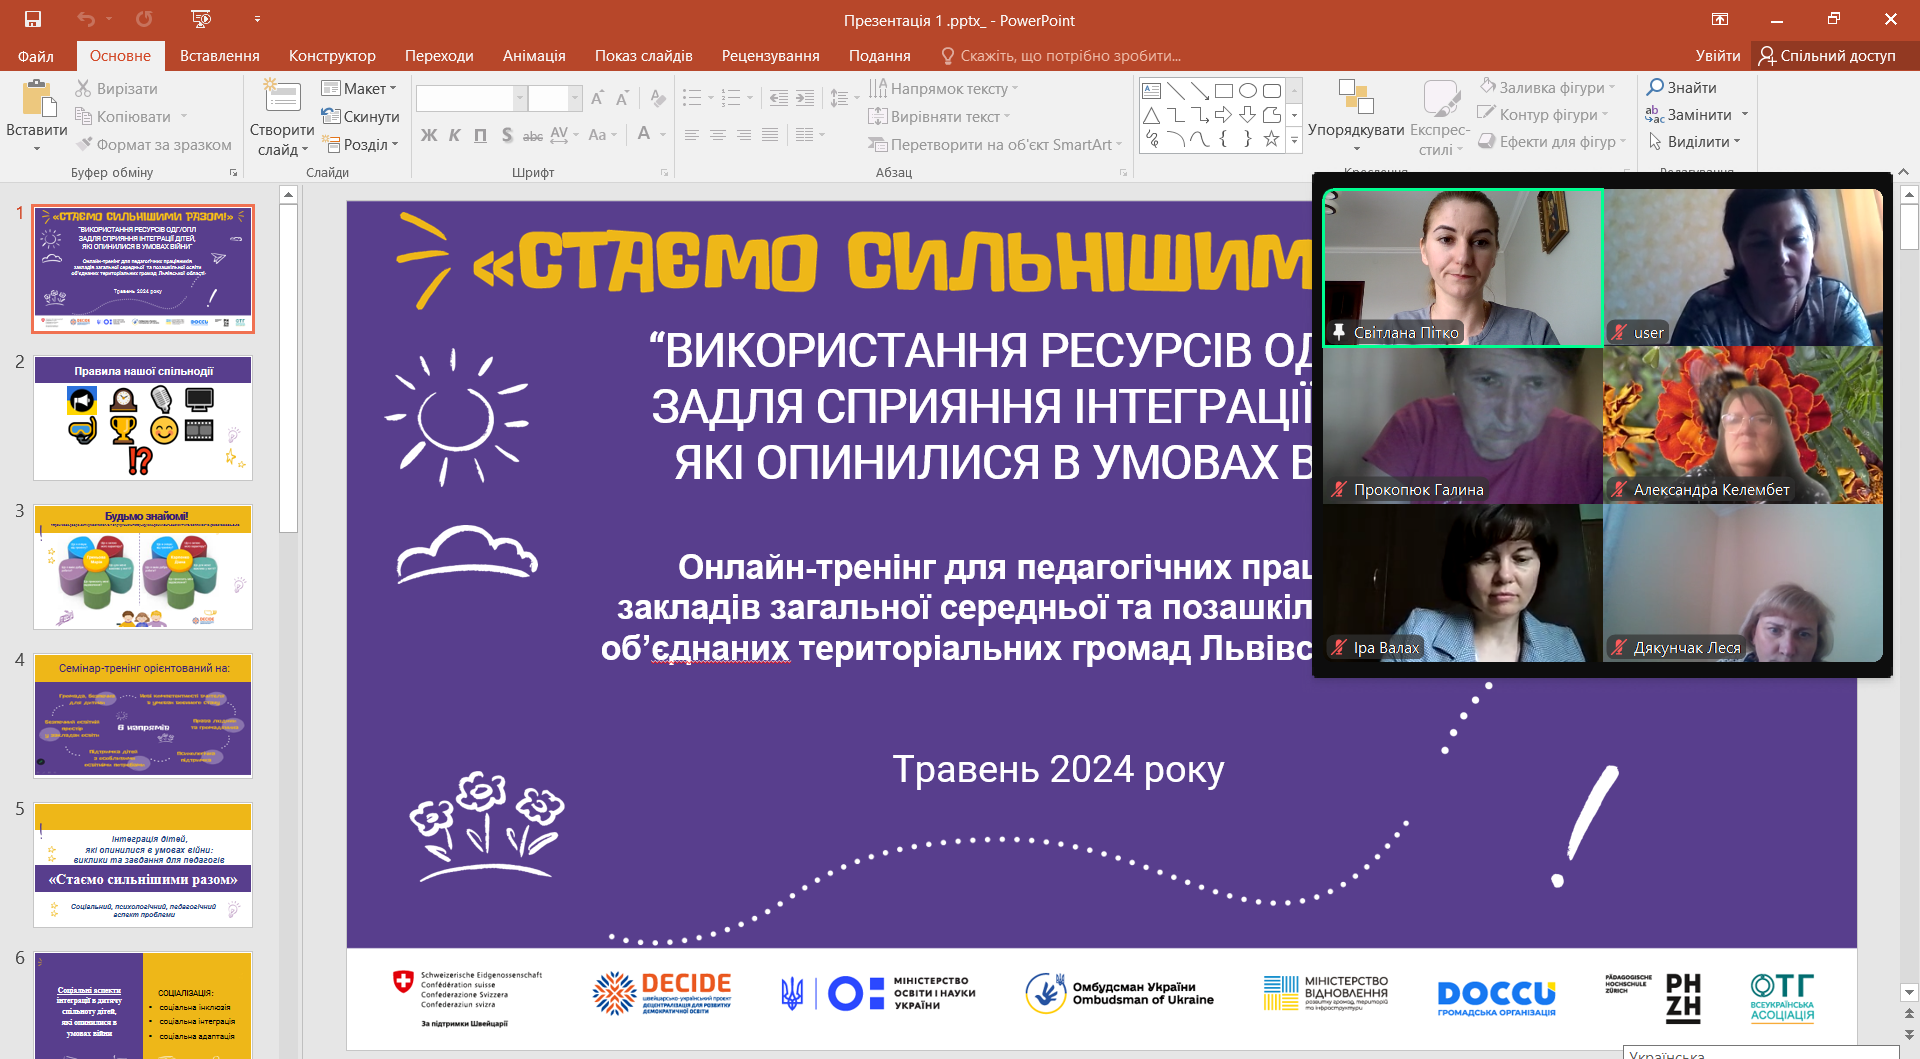Expand the Section (Розділ) dropdown
1920x1059 pixels.
pos(361,144)
